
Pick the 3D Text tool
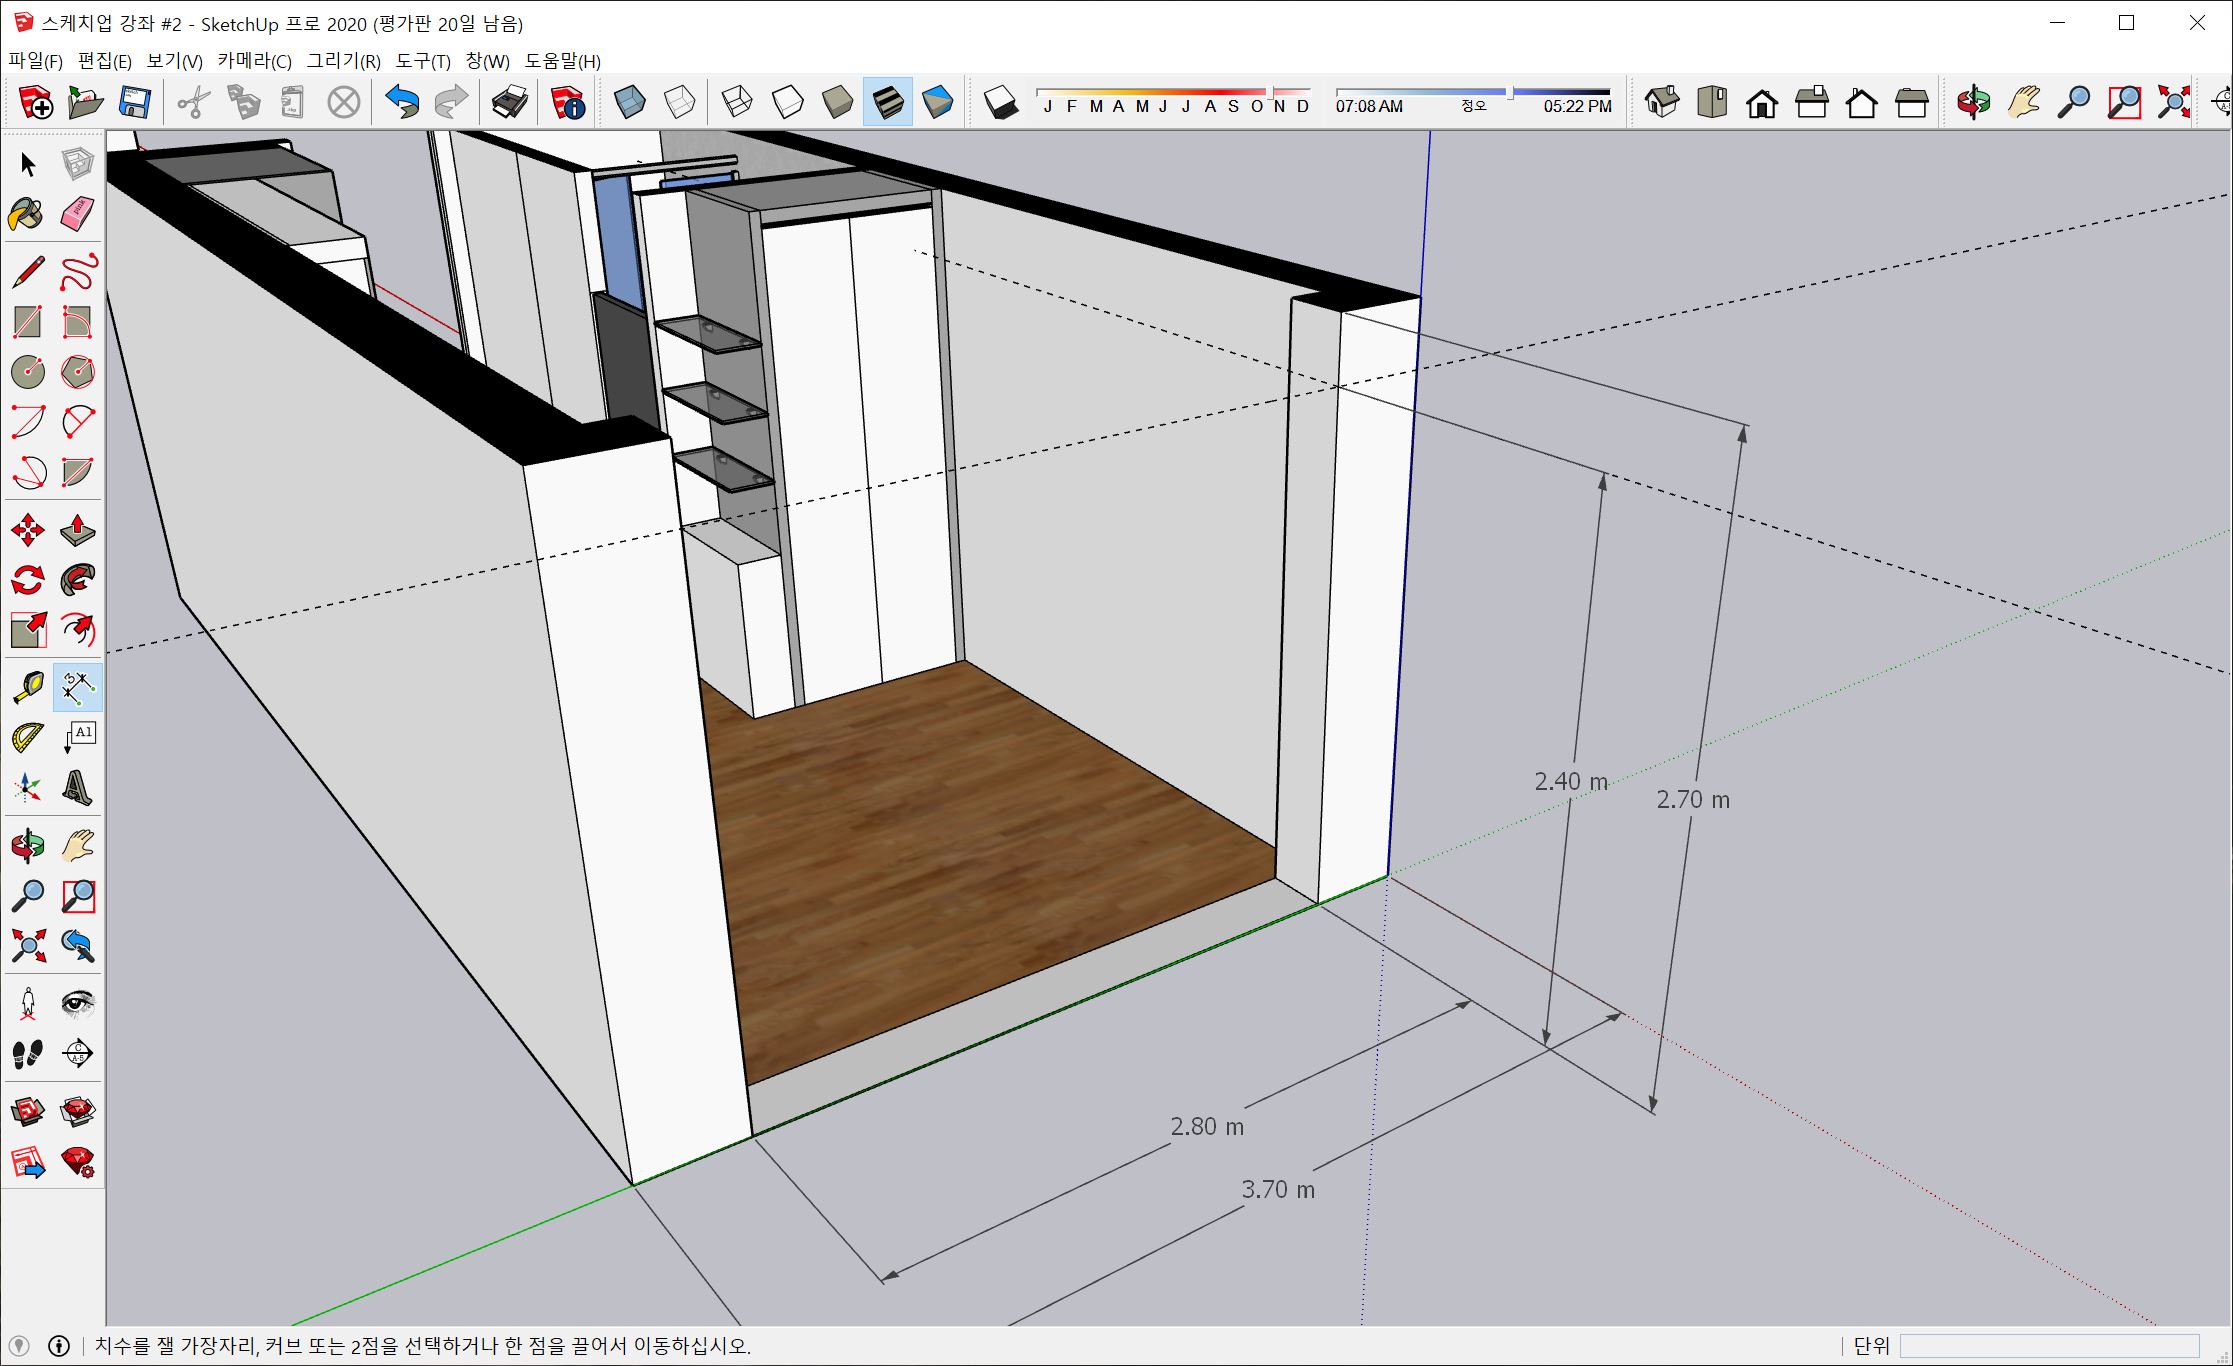tap(77, 788)
